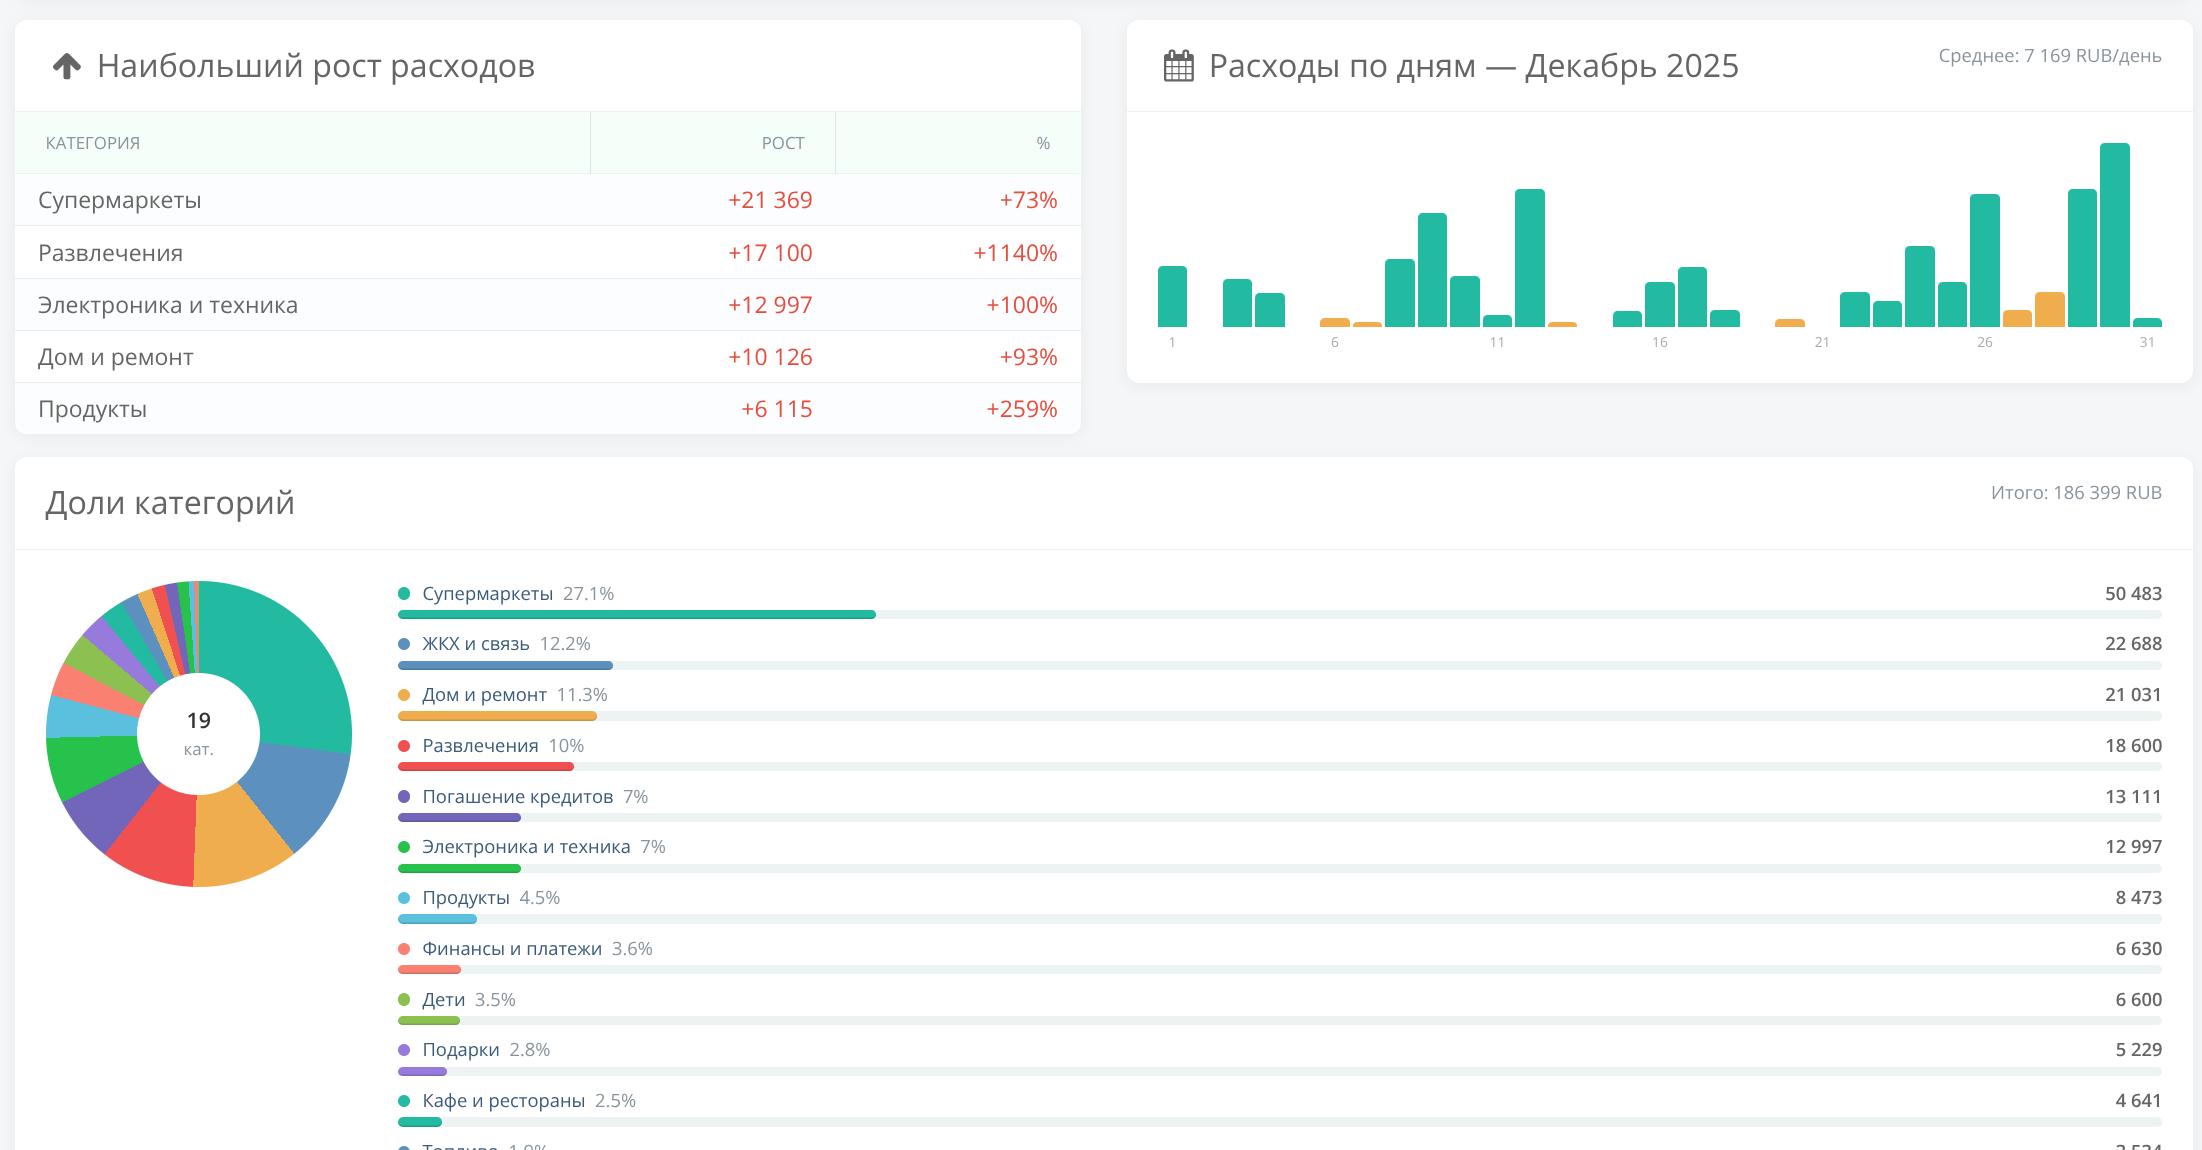
Task: Click the orange dot next to Дом и ремонт
Action: tap(404, 695)
